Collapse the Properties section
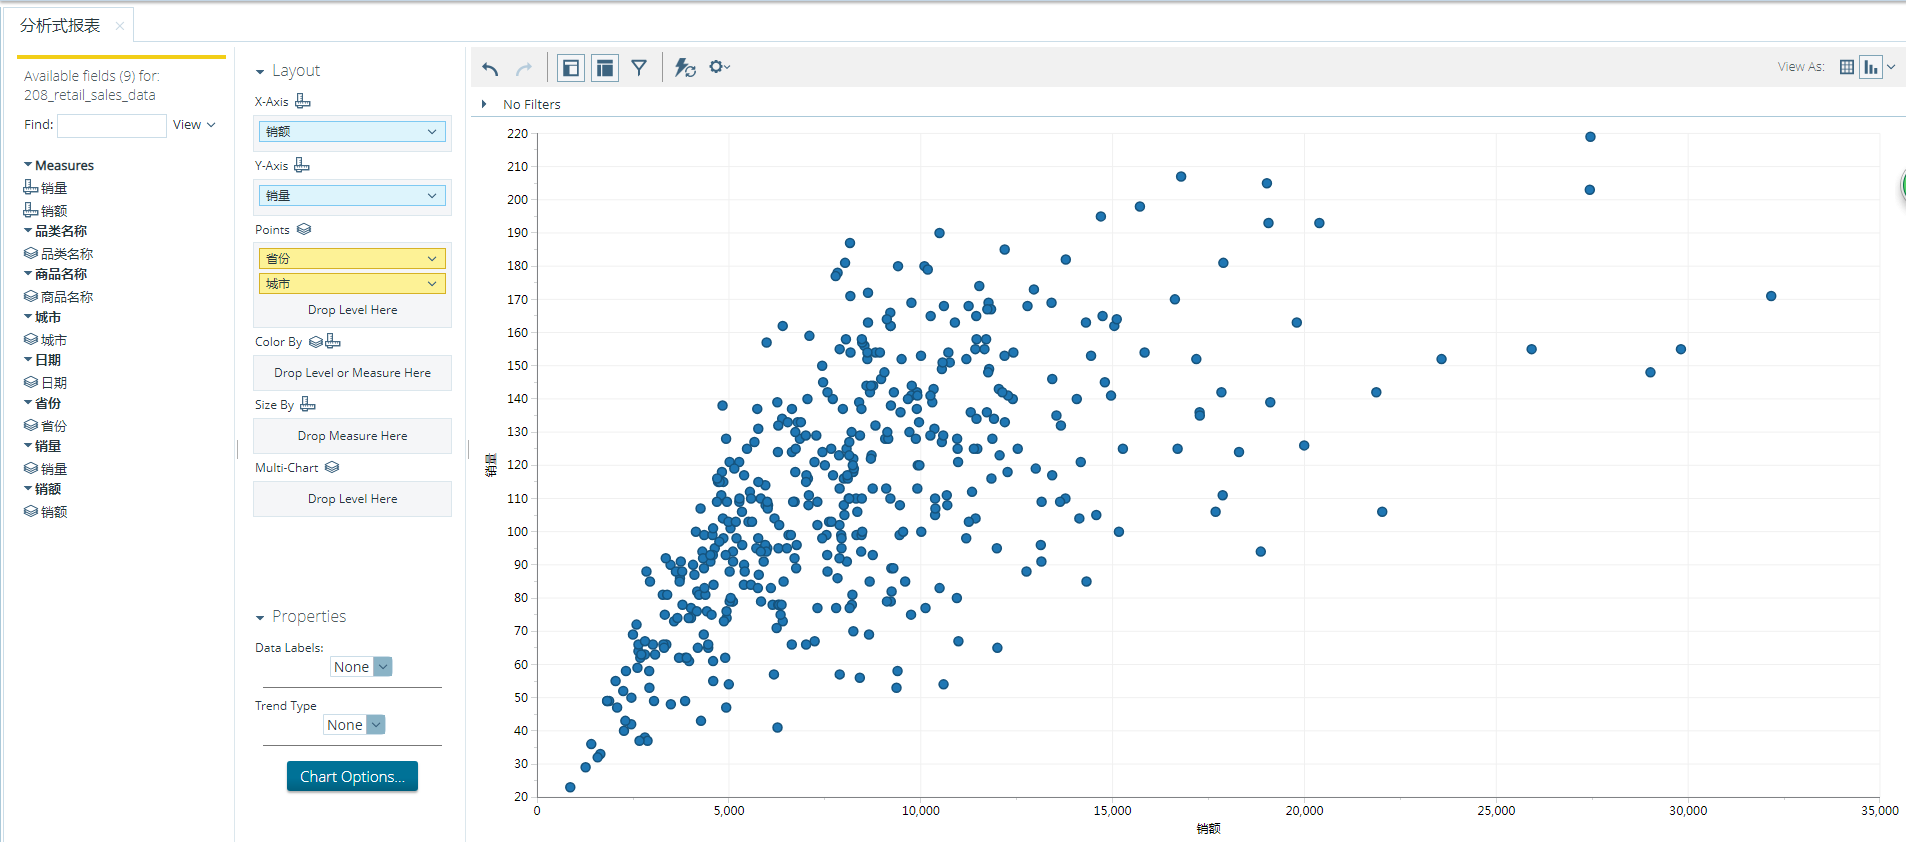This screenshot has height=842, width=1906. pos(260,618)
